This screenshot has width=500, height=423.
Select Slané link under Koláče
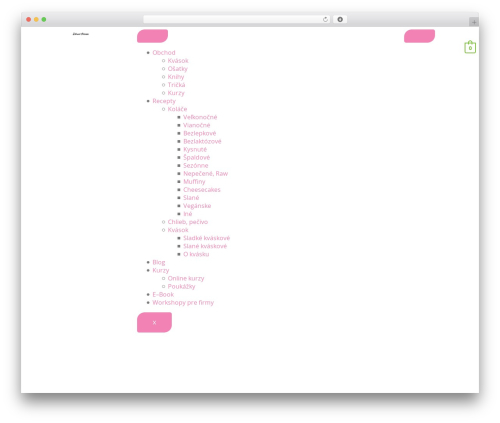click(x=191, y=198)
